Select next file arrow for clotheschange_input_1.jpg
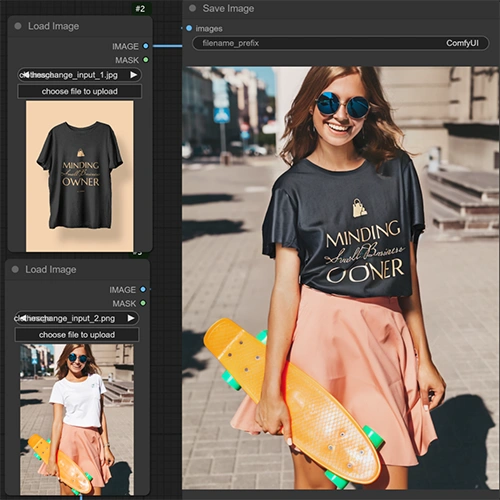The width and height of the screenshot is (500, 500). tap(134, 75)
